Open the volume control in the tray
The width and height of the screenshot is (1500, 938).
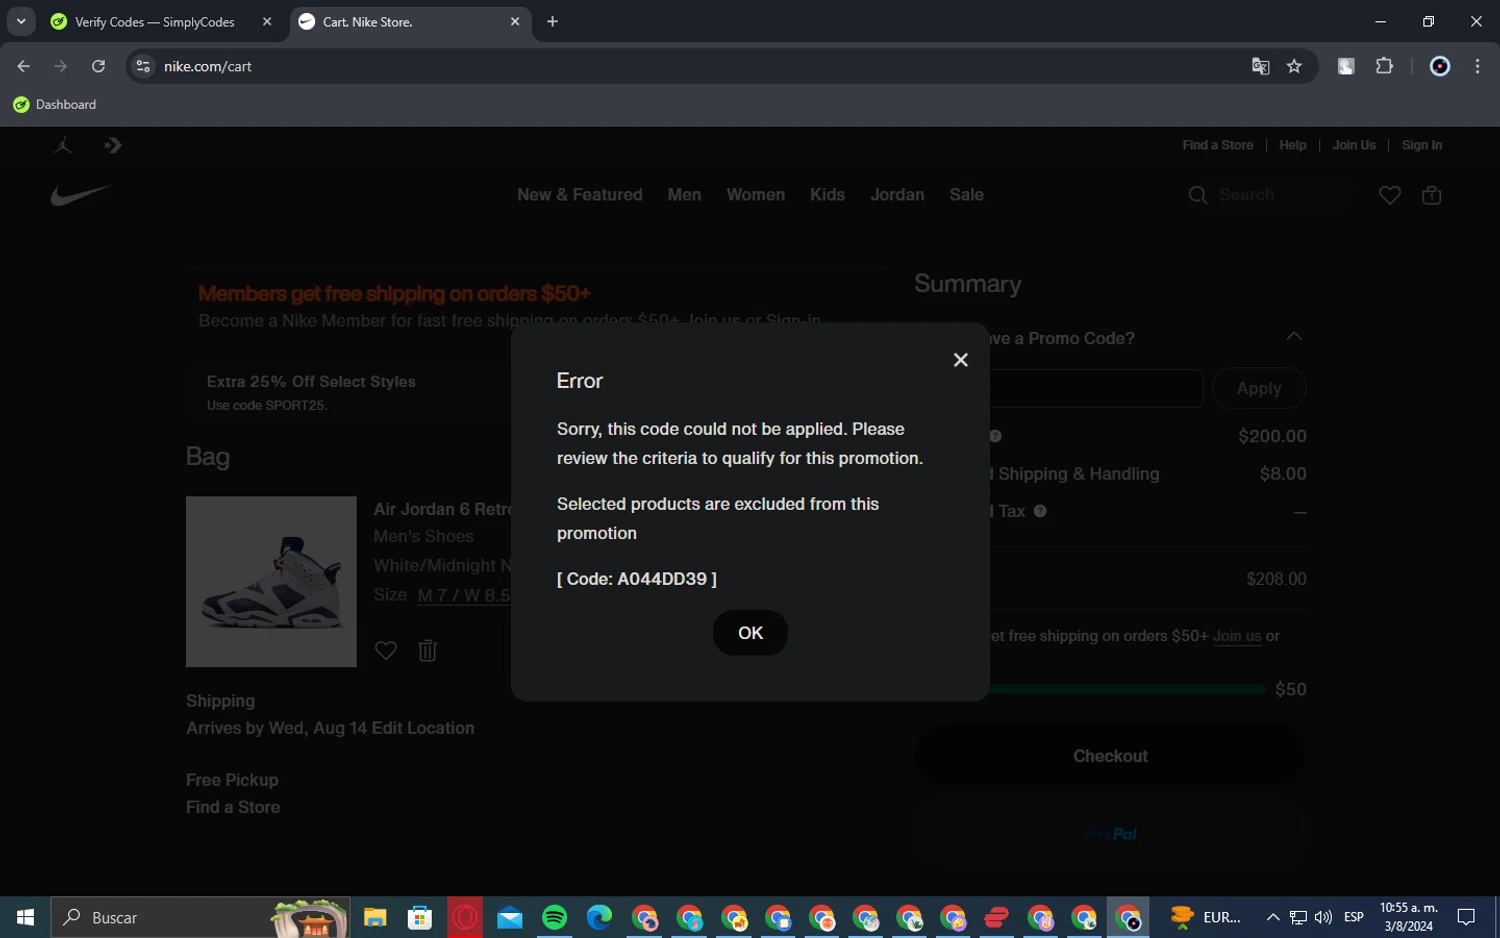click(1323, 917)
